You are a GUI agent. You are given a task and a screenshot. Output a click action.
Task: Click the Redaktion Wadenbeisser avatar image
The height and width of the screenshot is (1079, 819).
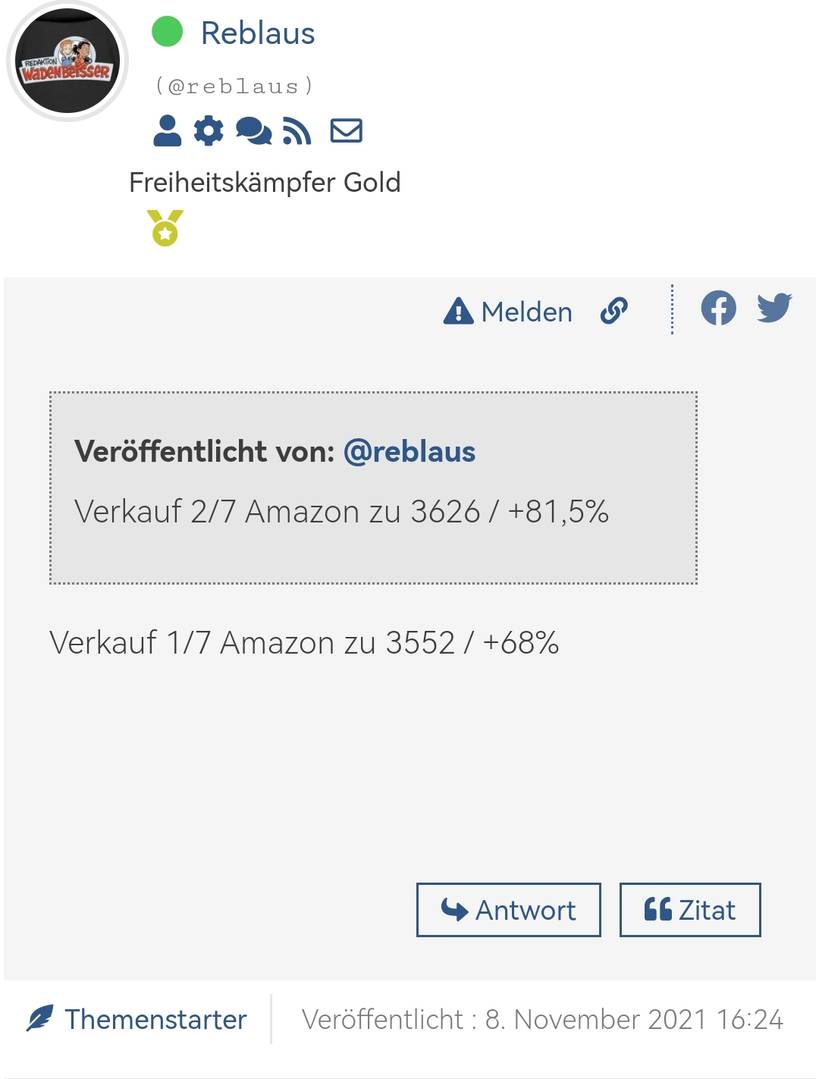pos(66,62)
